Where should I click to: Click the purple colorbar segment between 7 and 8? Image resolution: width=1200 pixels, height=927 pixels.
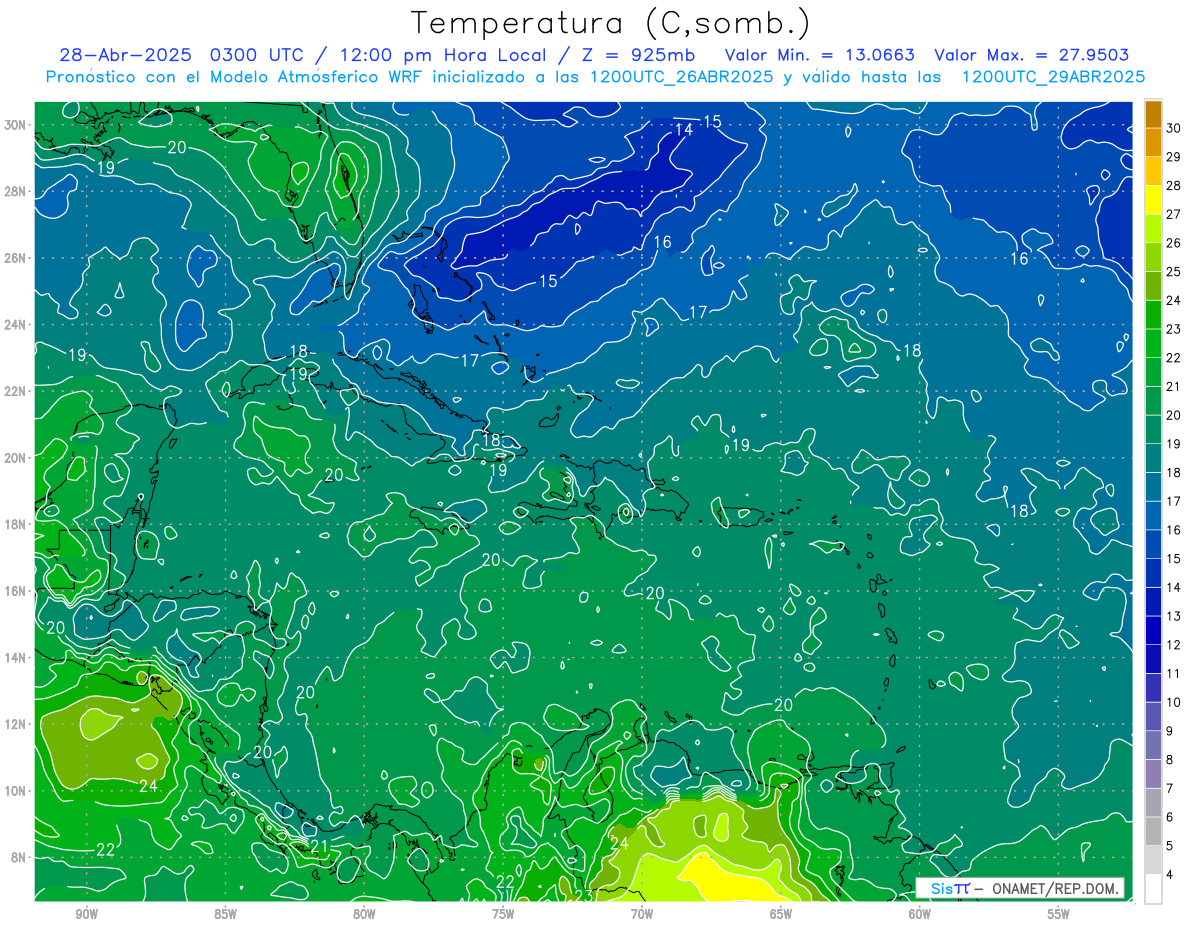pyautogui.click(x=1153, y=774)
